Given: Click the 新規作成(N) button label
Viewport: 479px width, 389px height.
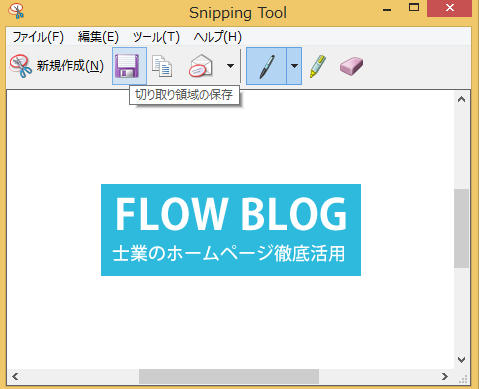Looking at the screenshot, I should tap(70, 66).
